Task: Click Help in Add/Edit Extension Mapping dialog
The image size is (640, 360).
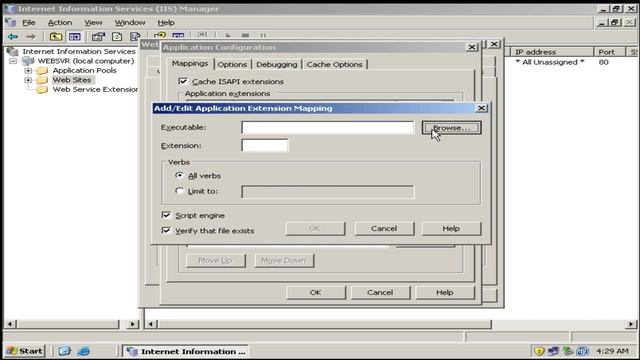Action: tap(451, 229)
